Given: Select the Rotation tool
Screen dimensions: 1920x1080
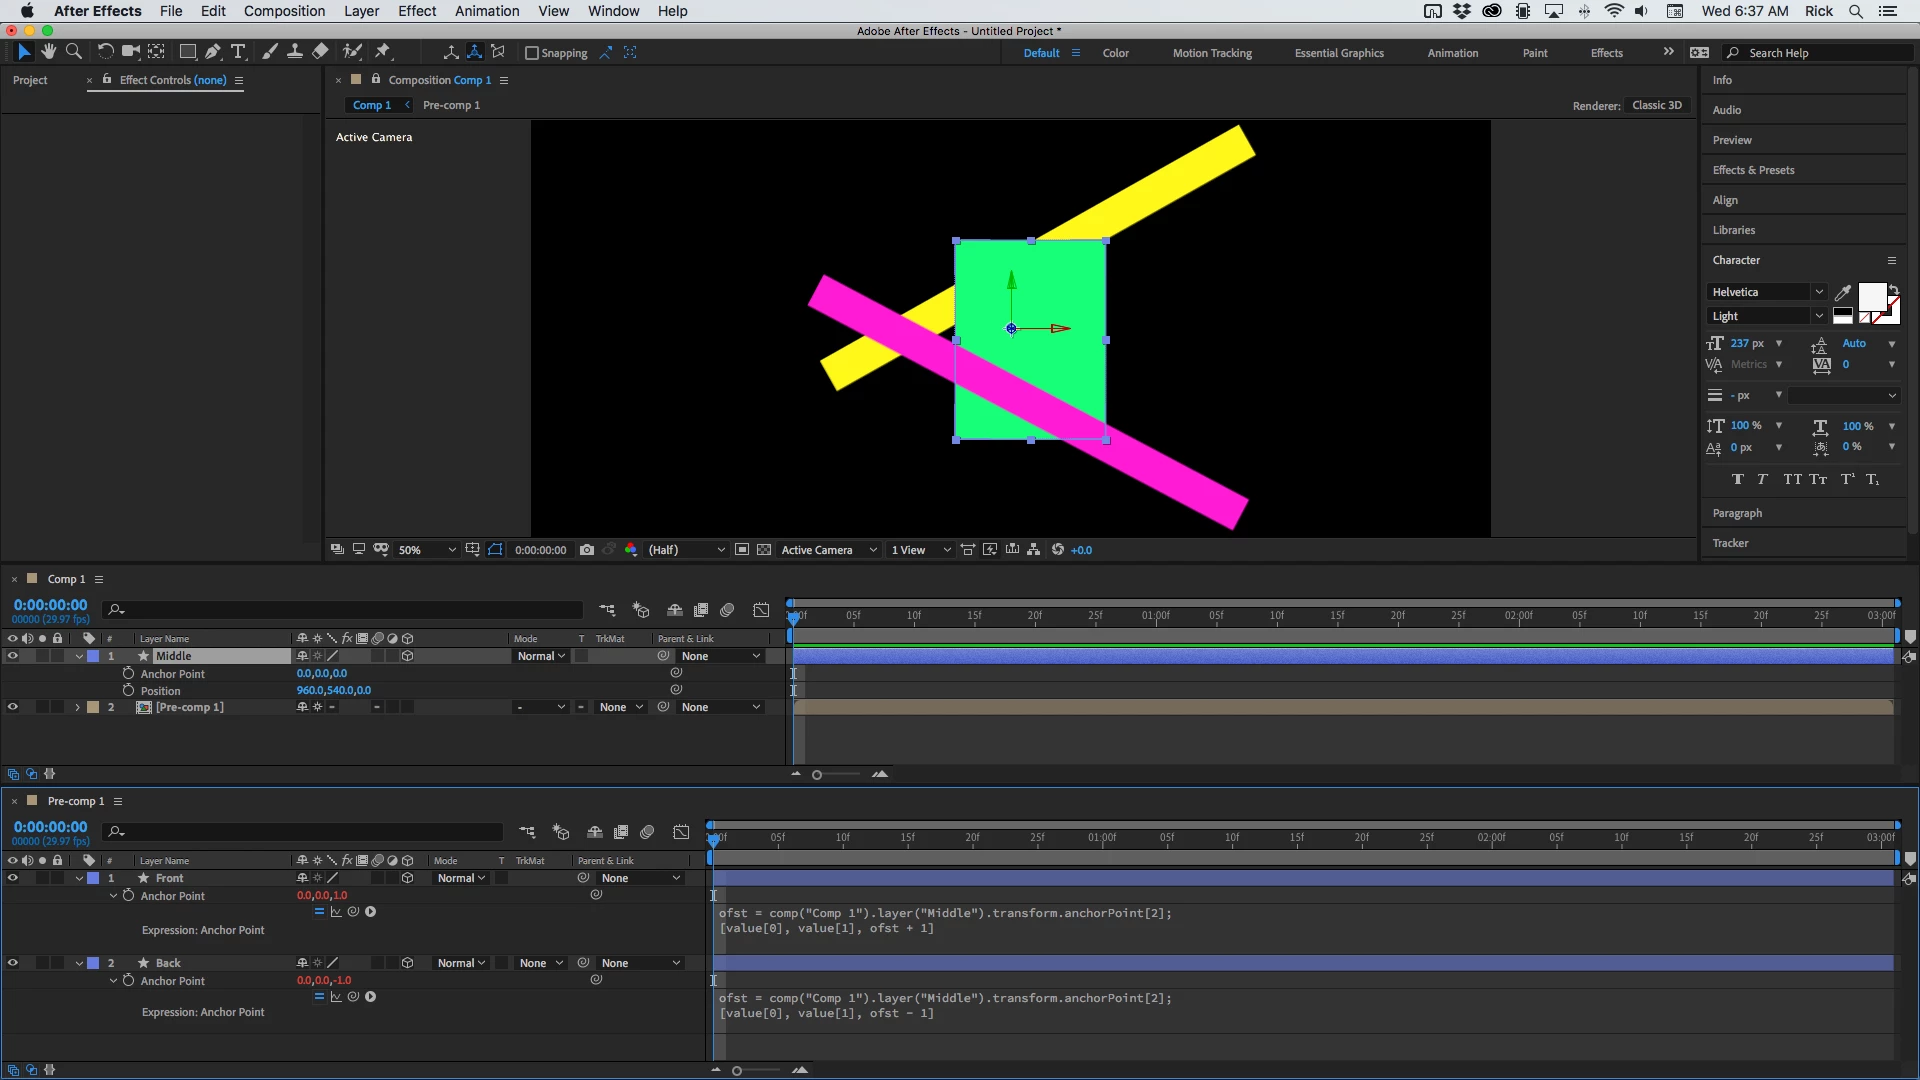Looking at the screenshot, I should pyautogui.click(x=105, y=52).
